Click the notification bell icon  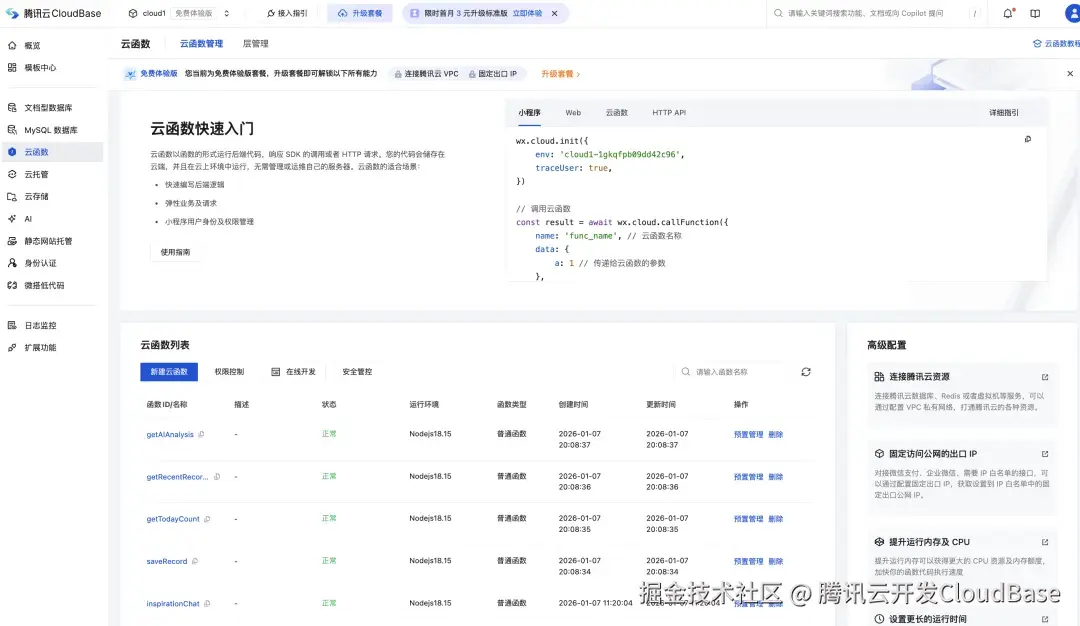tap(1009, 13)
